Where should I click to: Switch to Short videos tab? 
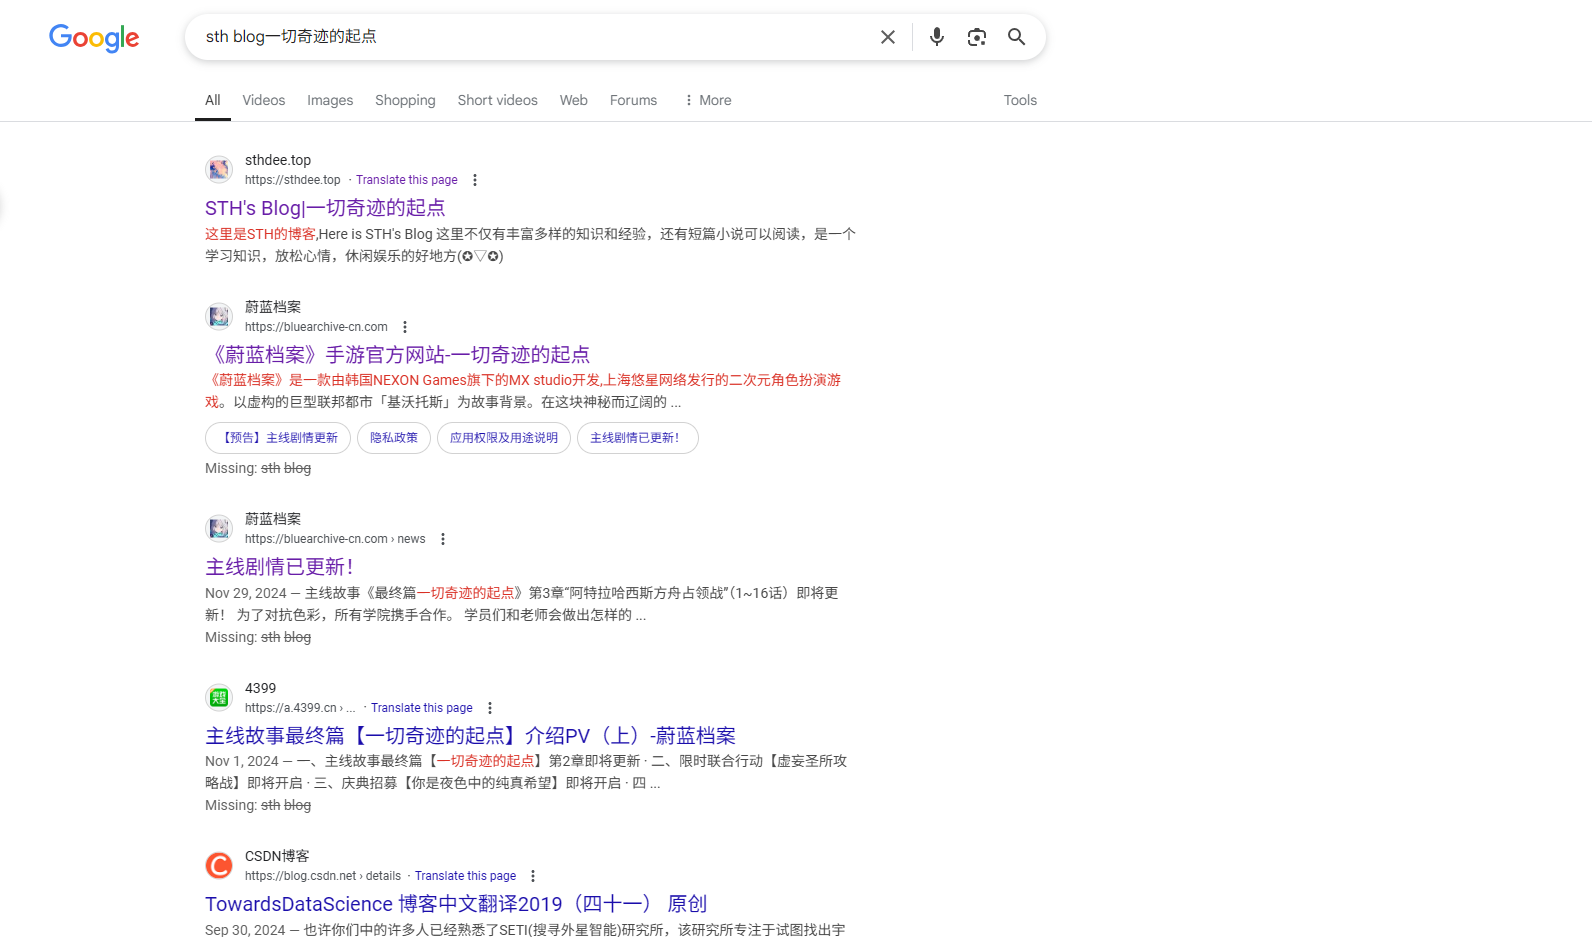(x=498, y=100)
